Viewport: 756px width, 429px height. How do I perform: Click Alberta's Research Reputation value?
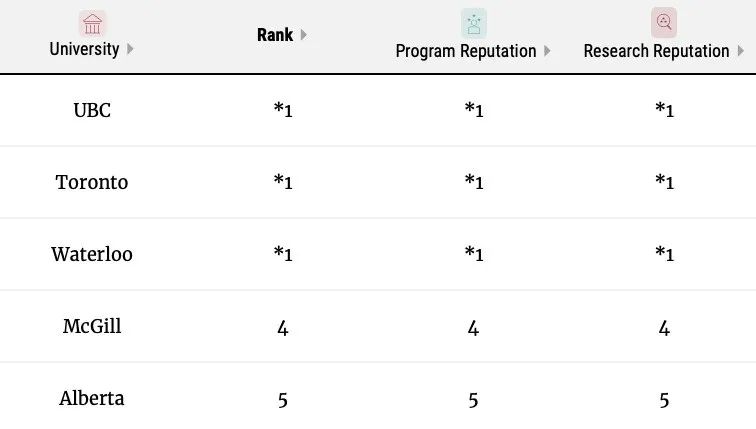coord(663,399)
